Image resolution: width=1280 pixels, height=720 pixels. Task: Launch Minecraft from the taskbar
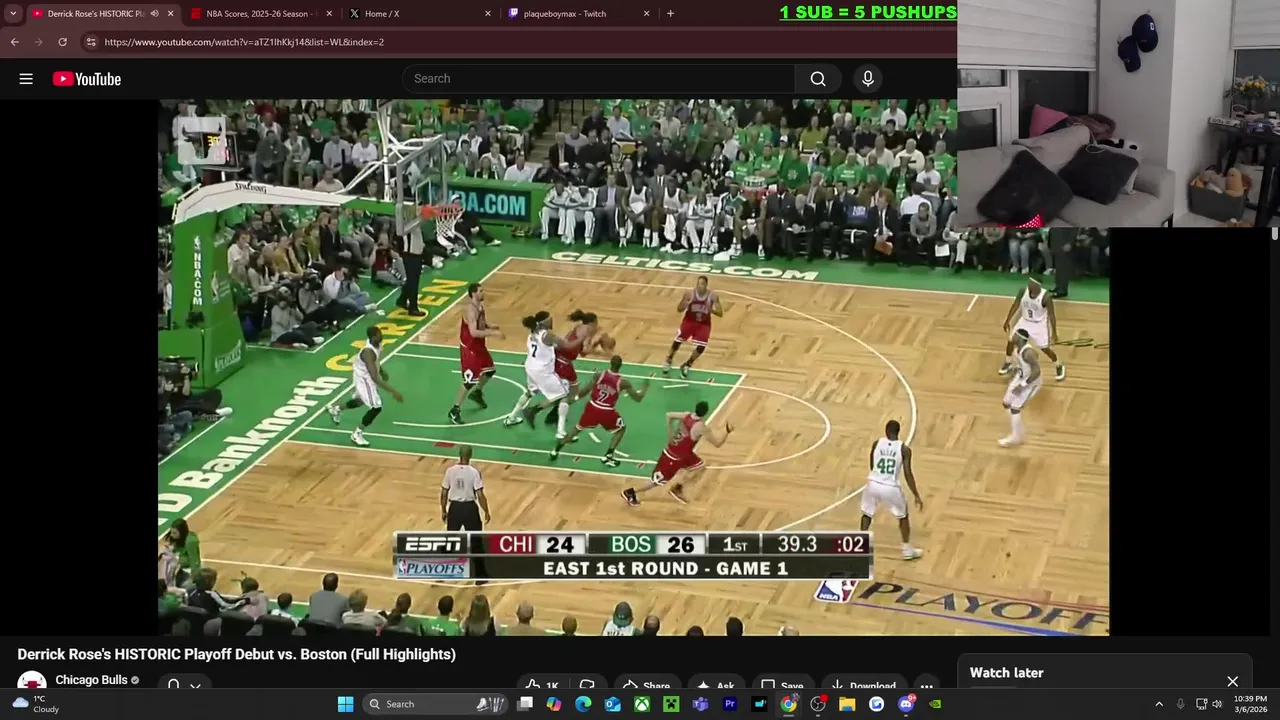(671, 704)
